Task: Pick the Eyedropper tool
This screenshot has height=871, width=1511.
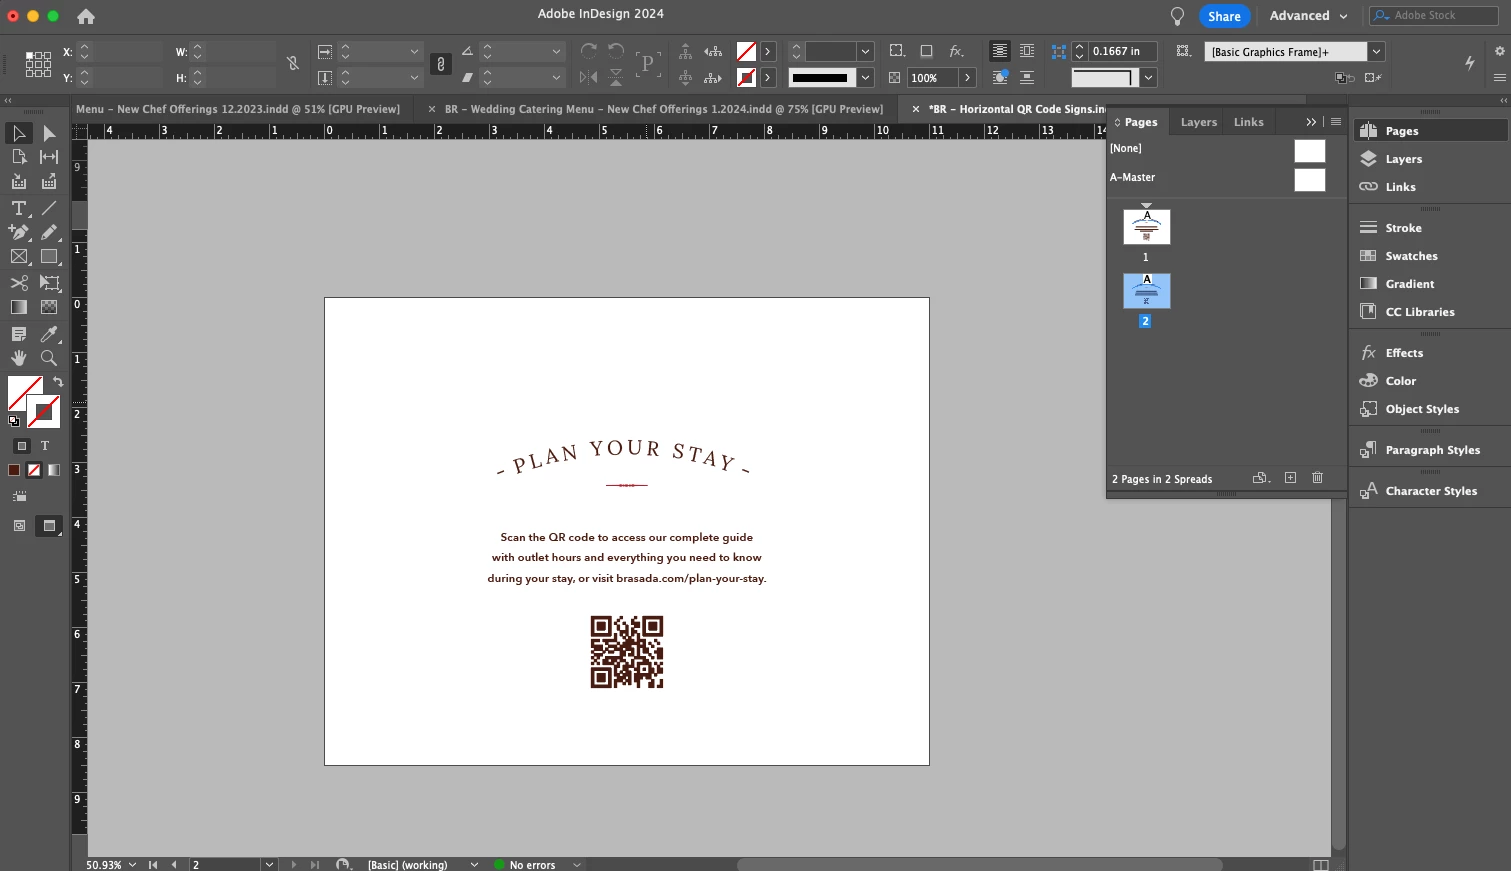Action: [48, 334]
